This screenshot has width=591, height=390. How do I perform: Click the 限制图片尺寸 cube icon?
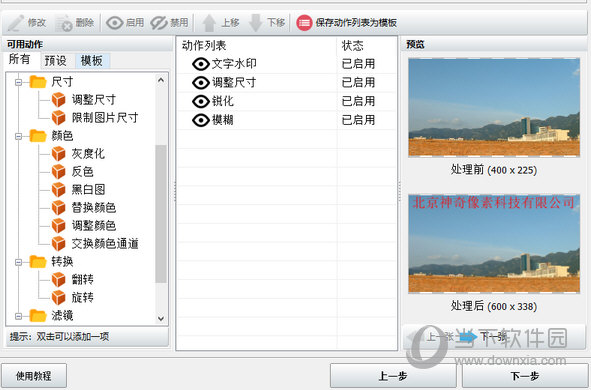(x=58, y=118)
